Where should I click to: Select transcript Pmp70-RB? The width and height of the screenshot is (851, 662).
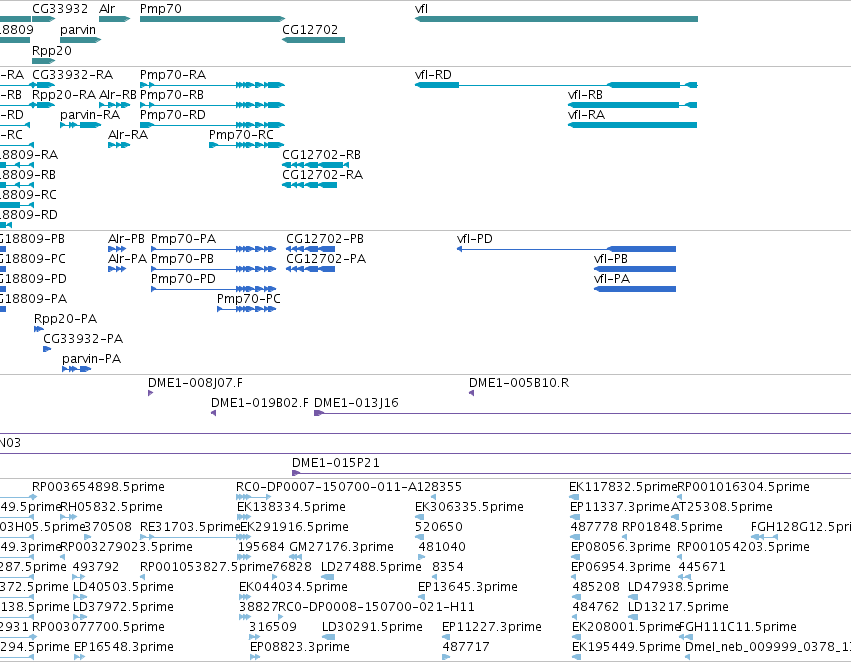212,105
